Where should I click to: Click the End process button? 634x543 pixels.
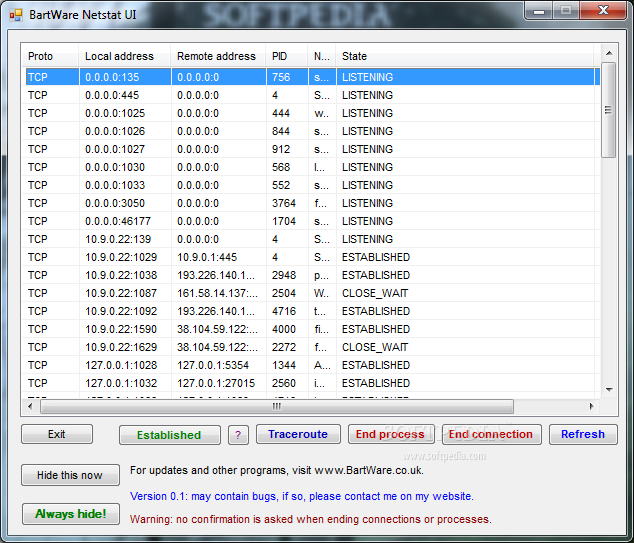pyautogui.click(x=390, y=434)
